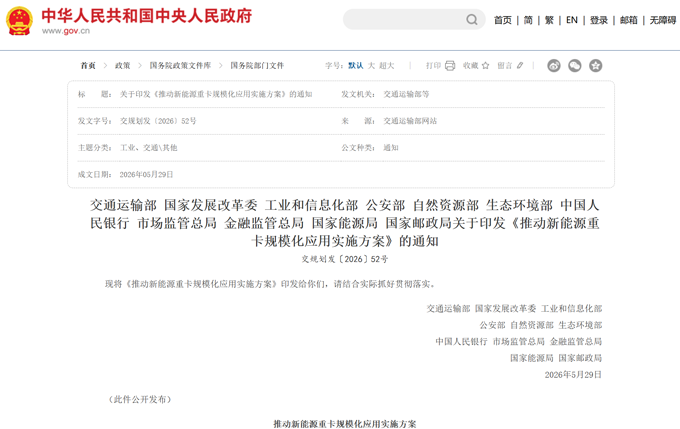Screen dimensions: 680x429
Task: Open the 邮箱 mailbox link
Action: [x=628, y=20]
